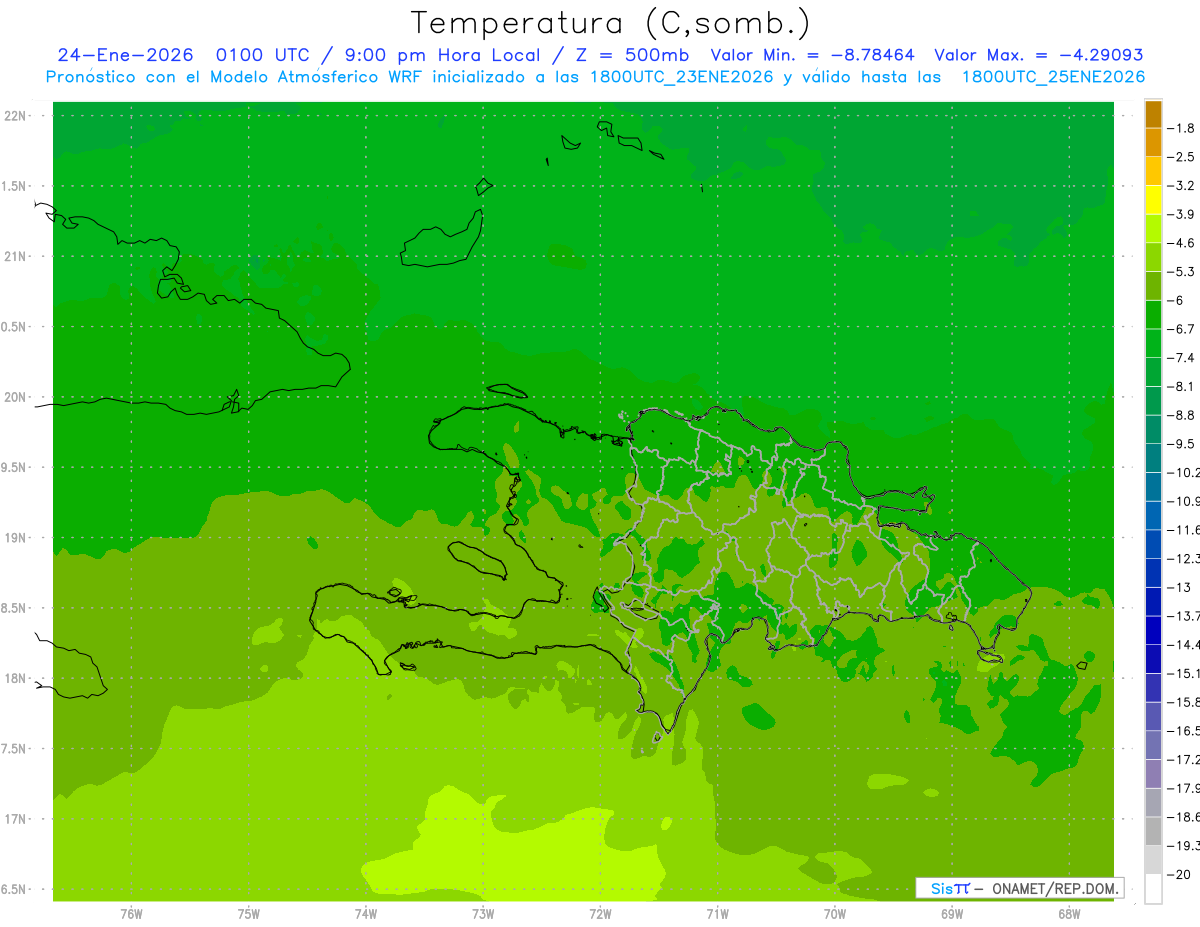
Task: Click forecast end time "1800UTC_25ENE2026"
Action: point(1053,77)
